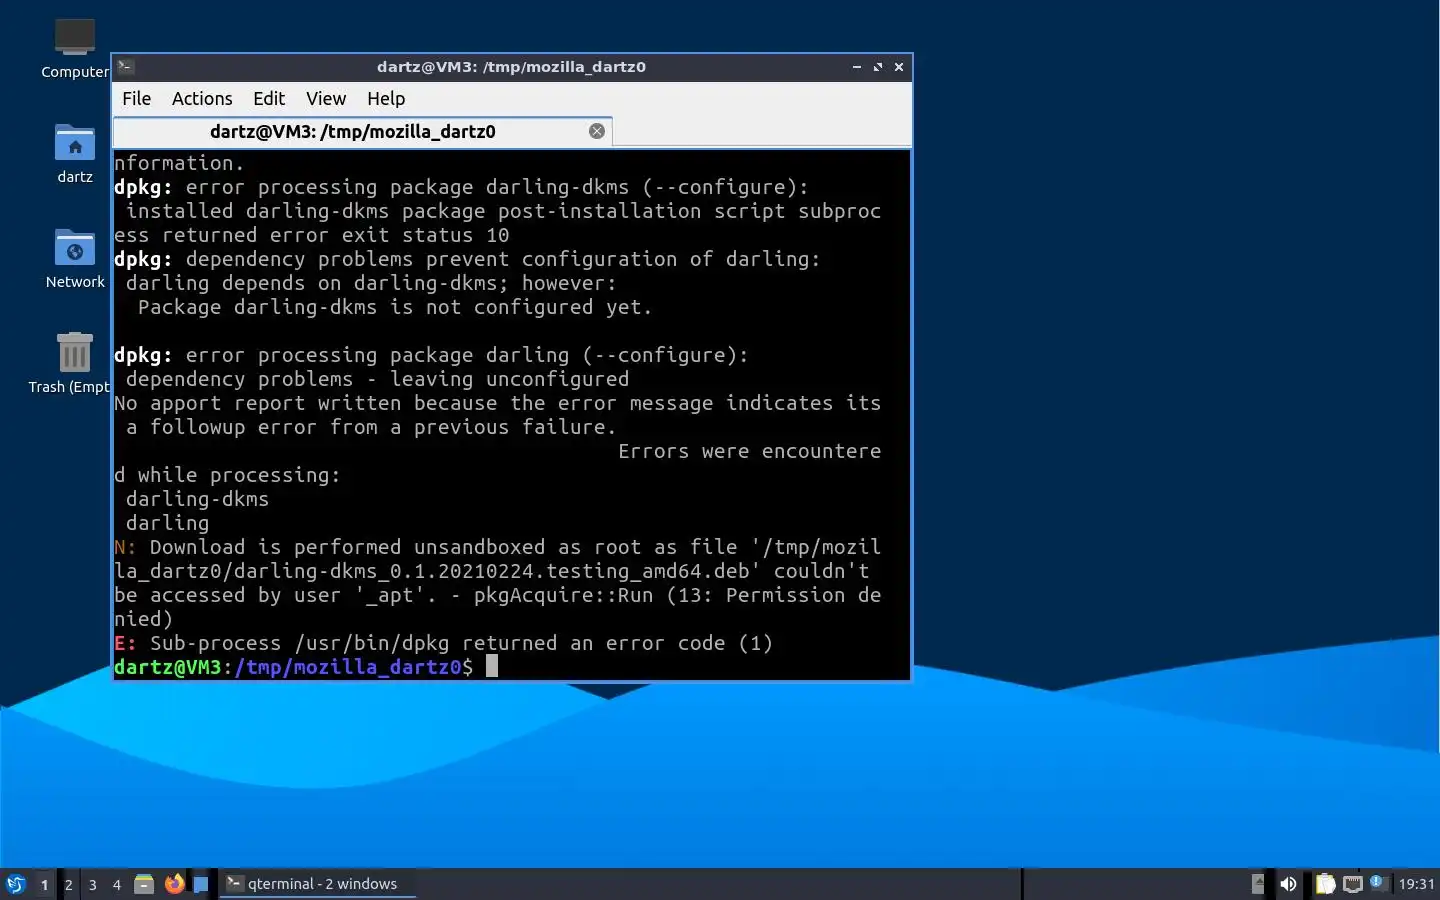Open the volume control tray icon
Image resolution: width=1440 pixels, height=900 pixels.
tap(1288, 884)
